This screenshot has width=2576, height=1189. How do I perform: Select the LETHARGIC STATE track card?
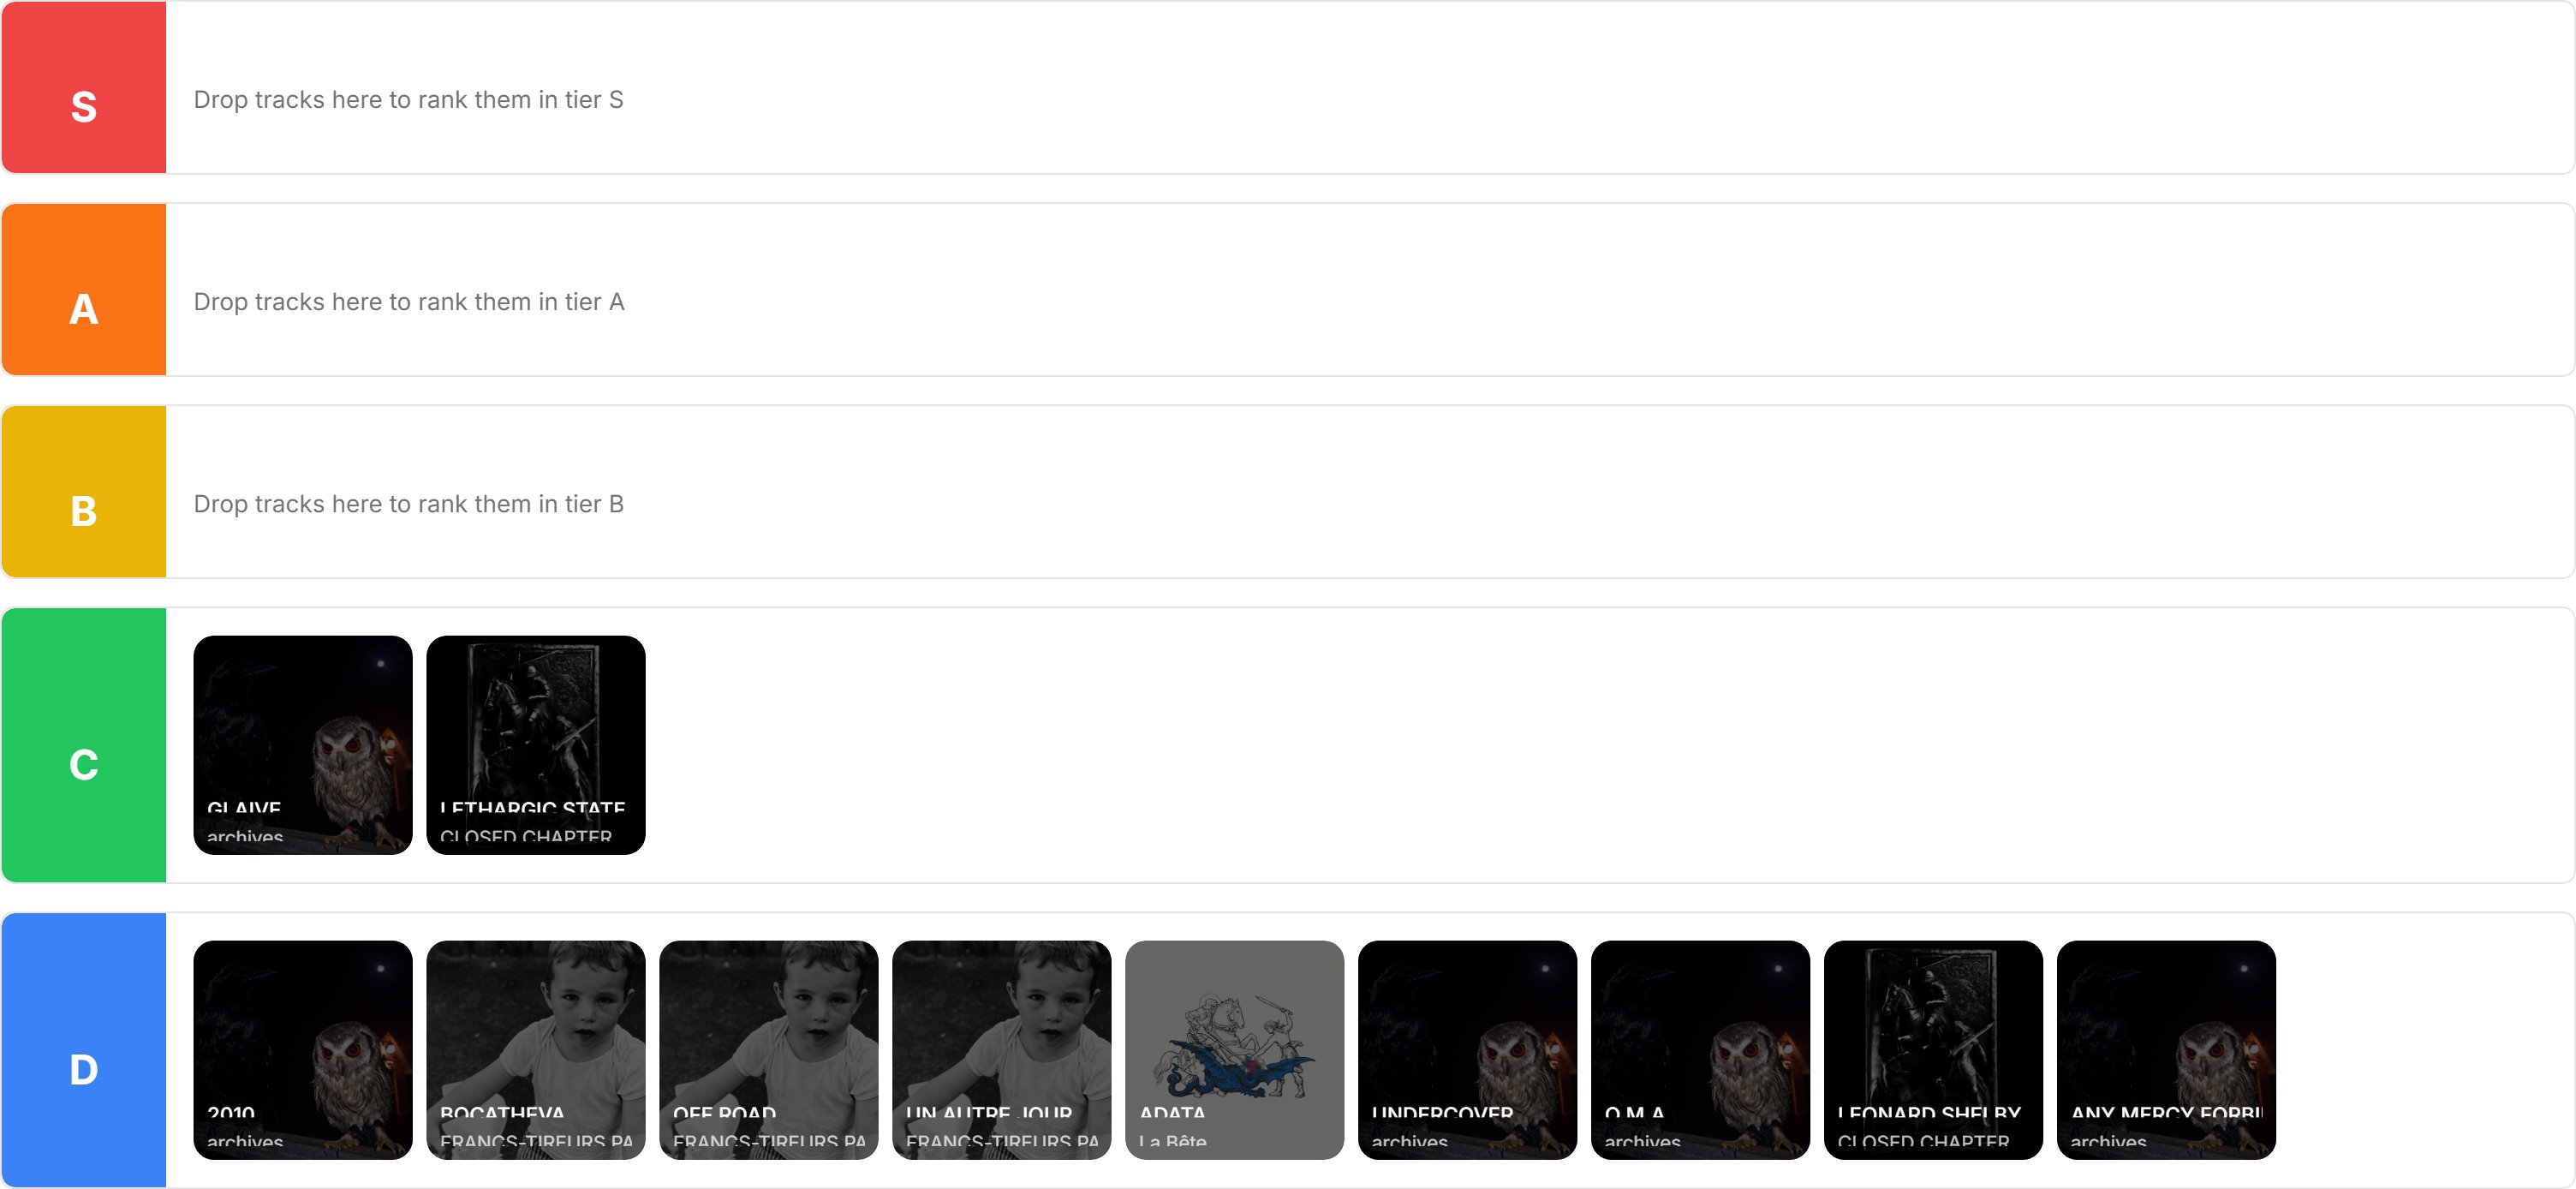pyautogui.click(x=536, y=745)
